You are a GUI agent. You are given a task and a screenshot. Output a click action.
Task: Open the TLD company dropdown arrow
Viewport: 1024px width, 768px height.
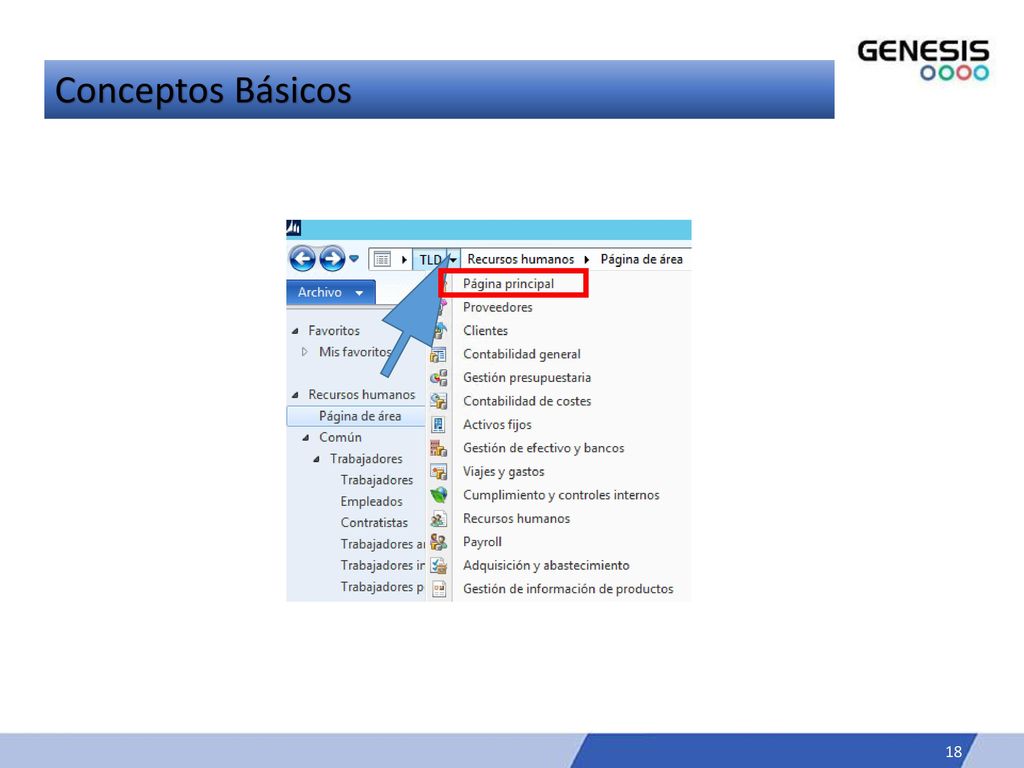[453, 260]
